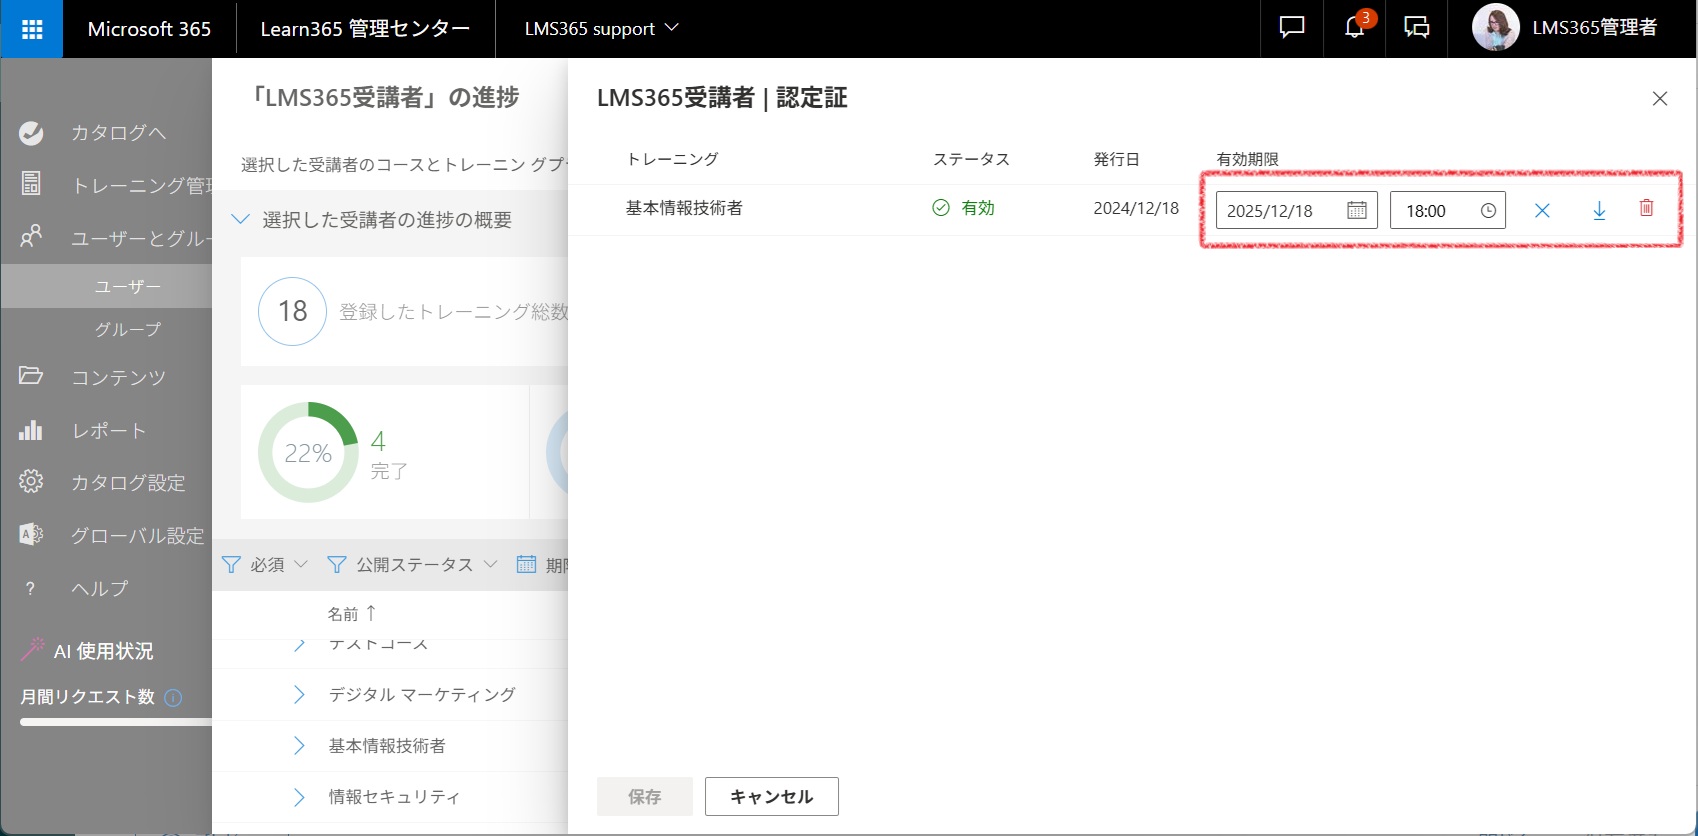The image size is (1698, 836).
Task: Open コンテンツ menu item
Action: tap(118, 377)
